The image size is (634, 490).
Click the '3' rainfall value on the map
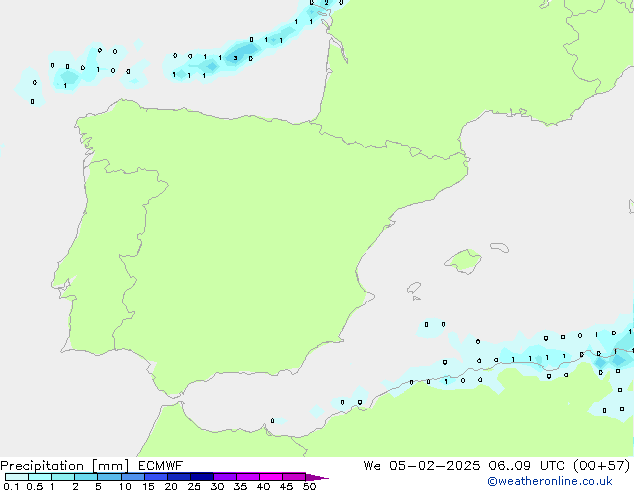point(235,58)
